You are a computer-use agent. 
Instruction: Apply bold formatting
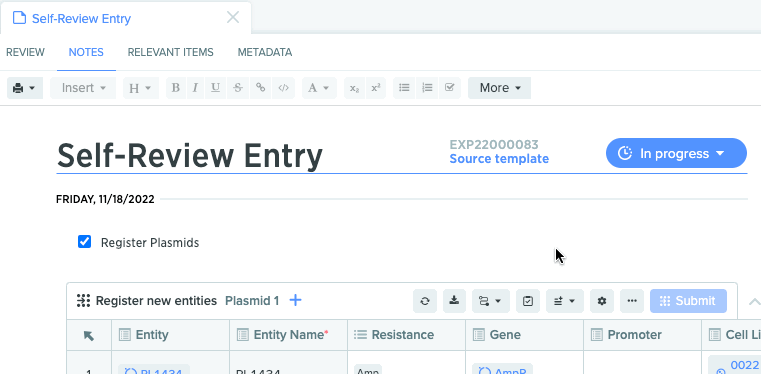point(176,88)
